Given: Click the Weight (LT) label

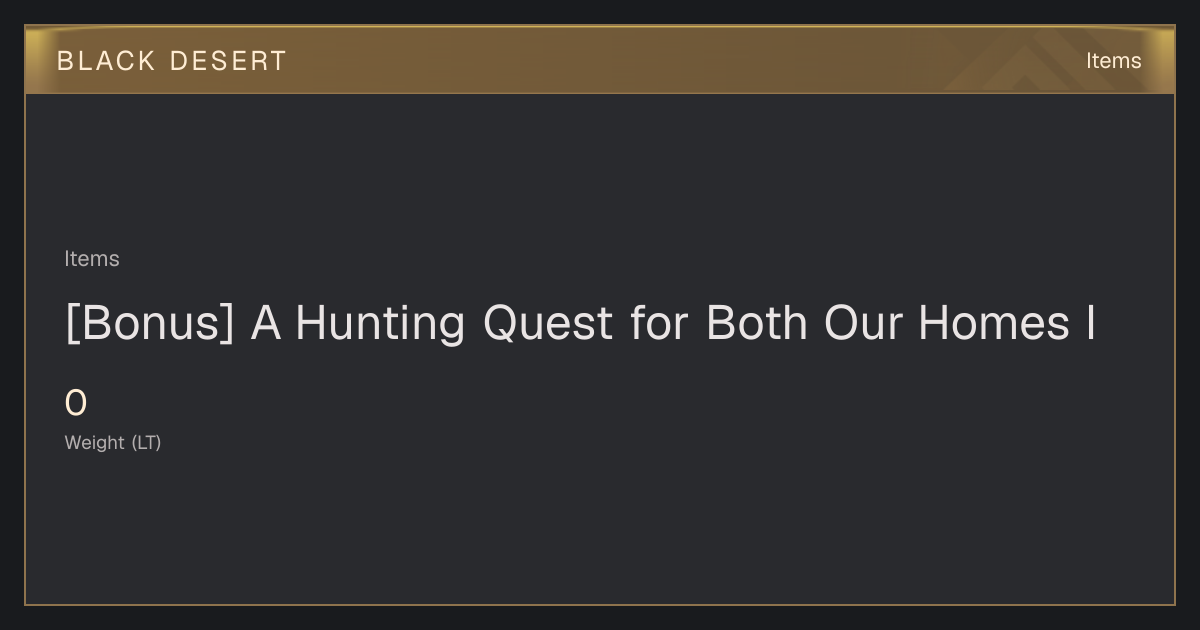Looking at the screenshot, I should [113, 442].
